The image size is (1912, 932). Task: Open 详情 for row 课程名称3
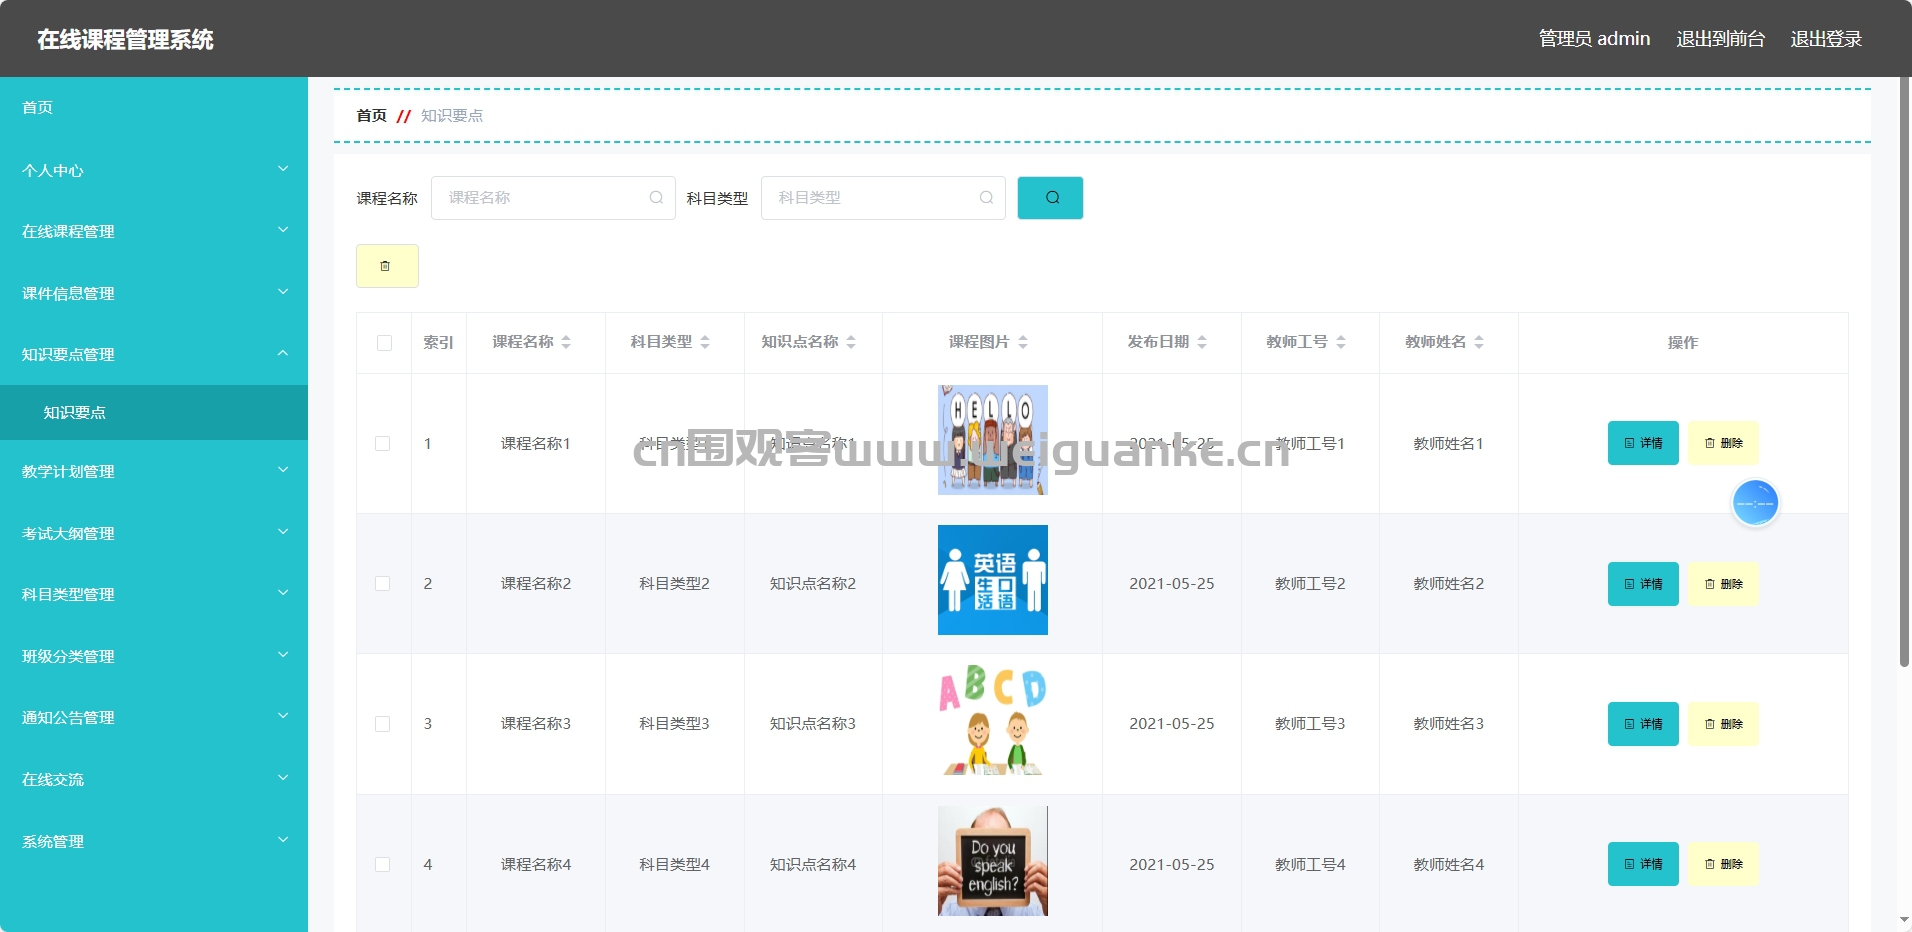[x=1643, y=724]
